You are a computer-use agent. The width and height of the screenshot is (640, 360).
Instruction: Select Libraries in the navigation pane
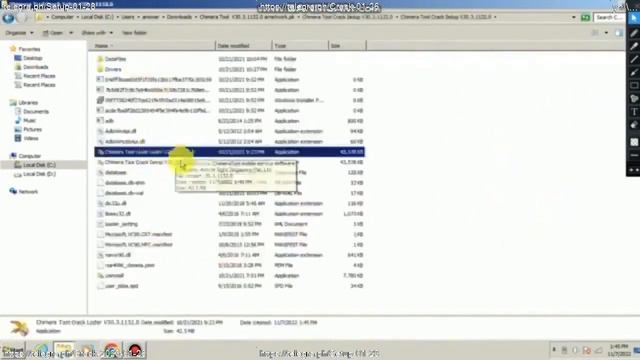[x=28, y=102]
